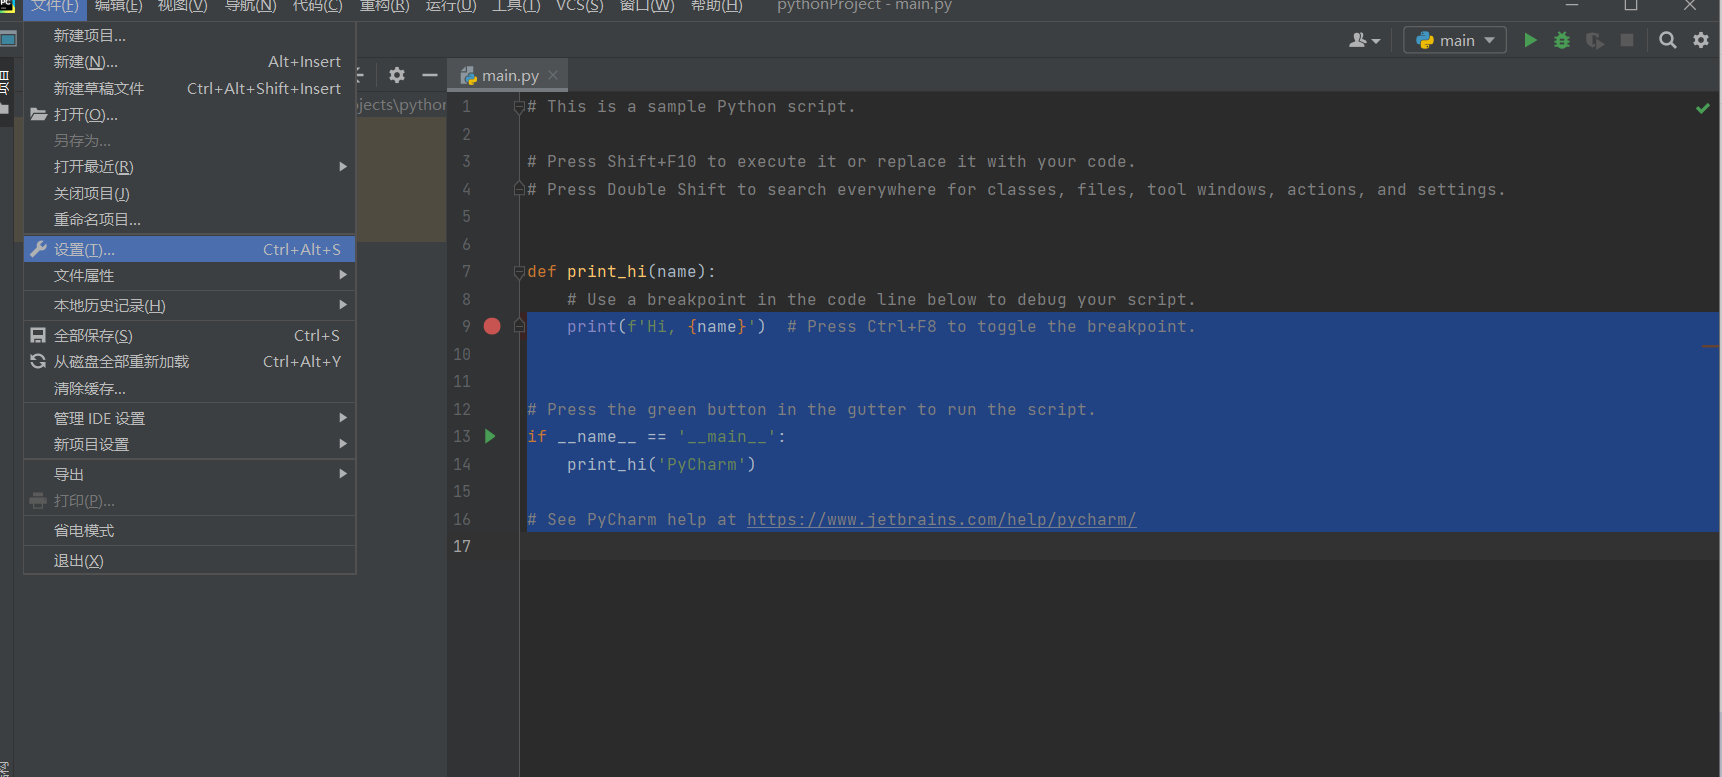This screenshot has height=777, width=1722.
Task: Open the 重构(R) menu
Action: (x=385, y=7)
